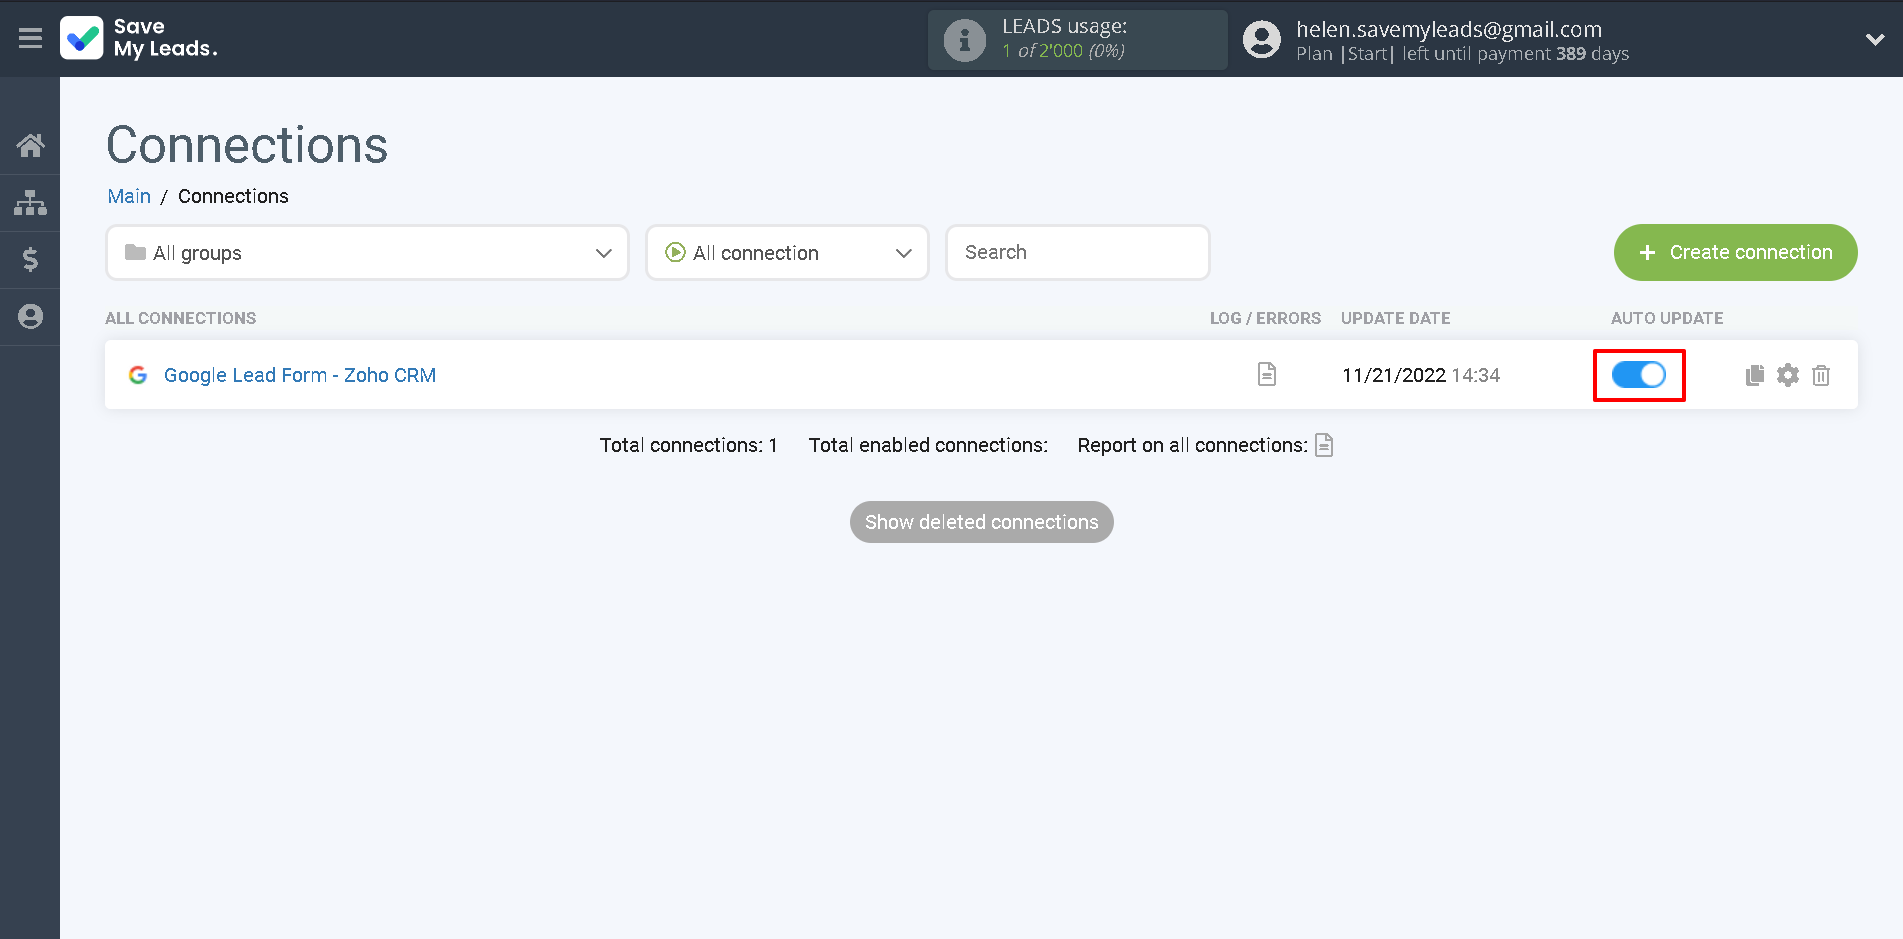The height and width of the screenshot is (939, 1903).
Task: Click the LEADS usage counter text
Action: [x=1063, y=51]
